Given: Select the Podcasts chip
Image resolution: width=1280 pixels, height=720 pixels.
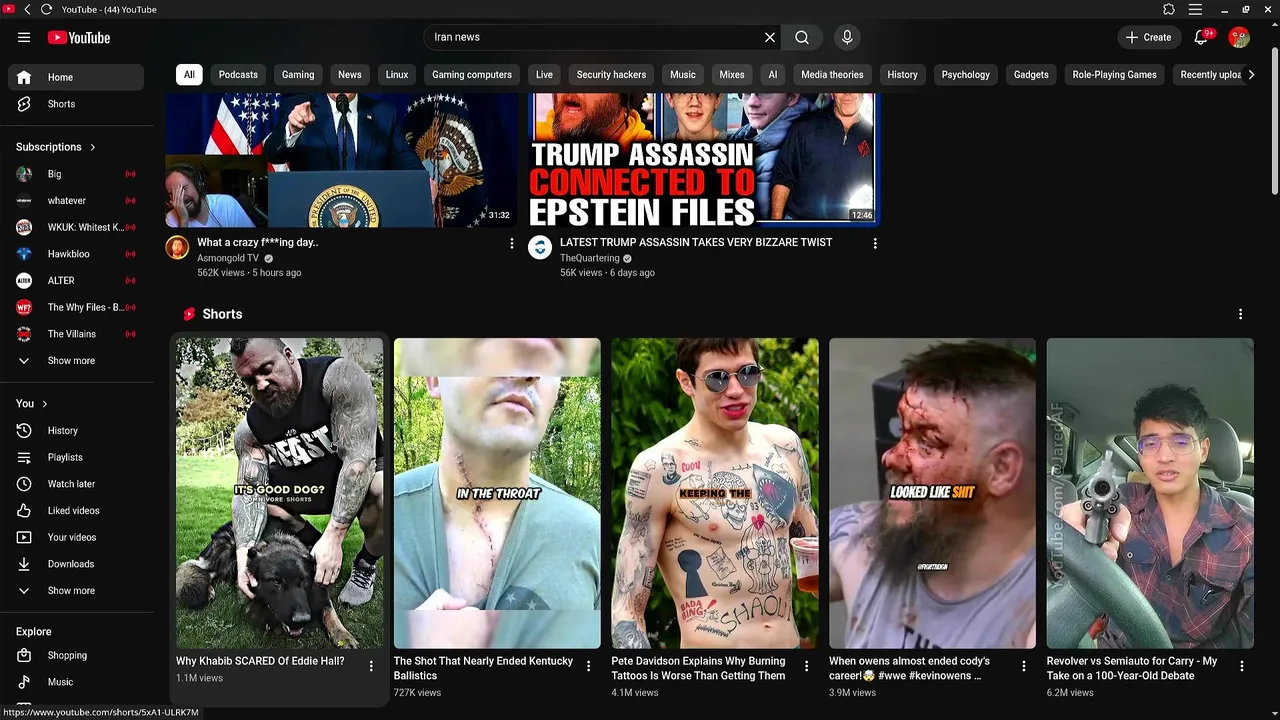Looking at the screenshot, I should [238, 75].
